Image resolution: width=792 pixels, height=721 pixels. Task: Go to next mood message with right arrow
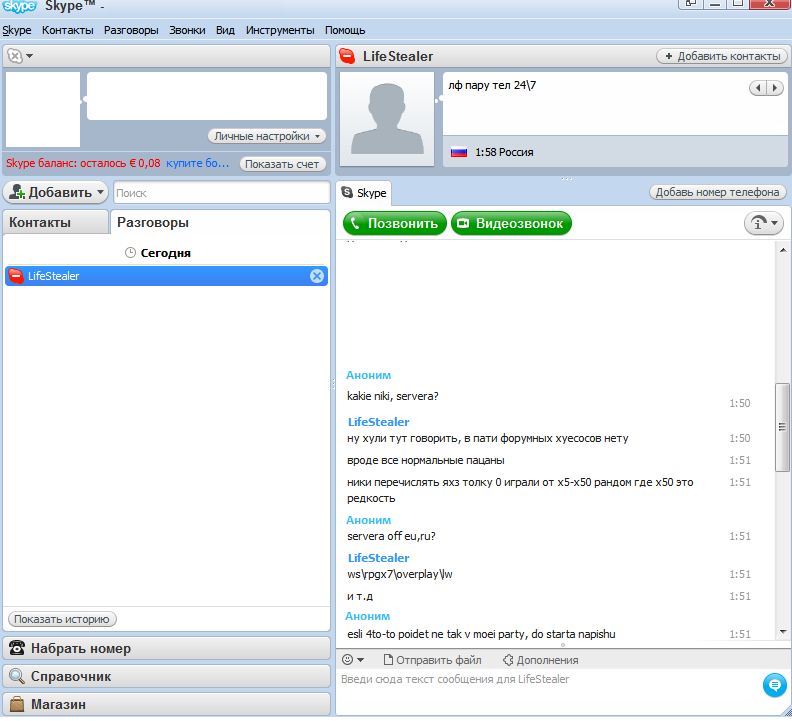(x=775, y=87)
